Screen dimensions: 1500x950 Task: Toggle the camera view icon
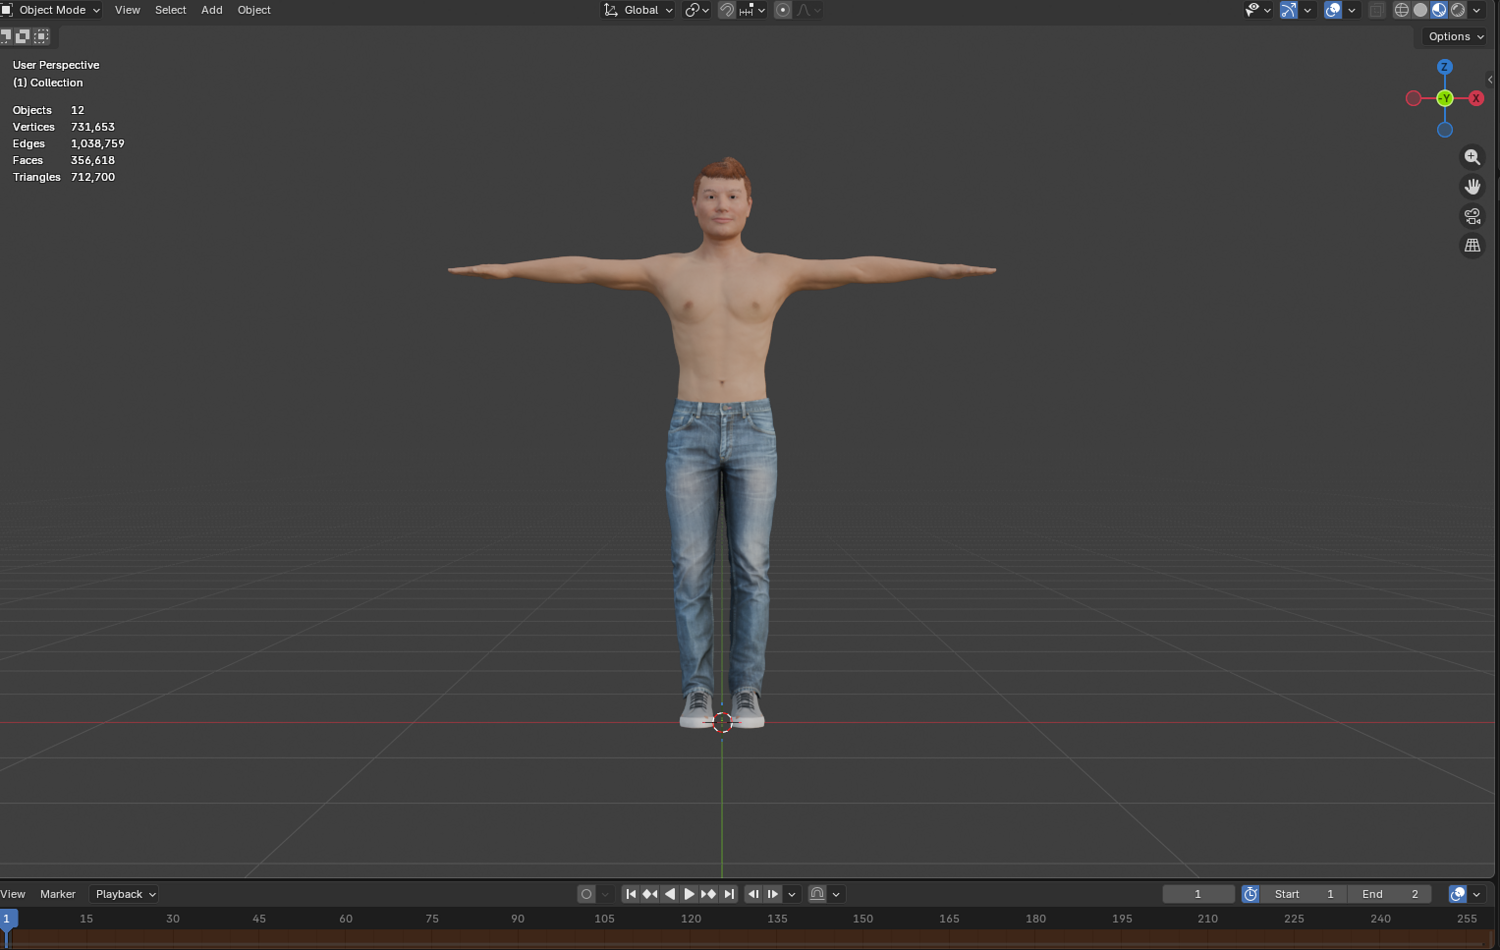point(1472,216)
